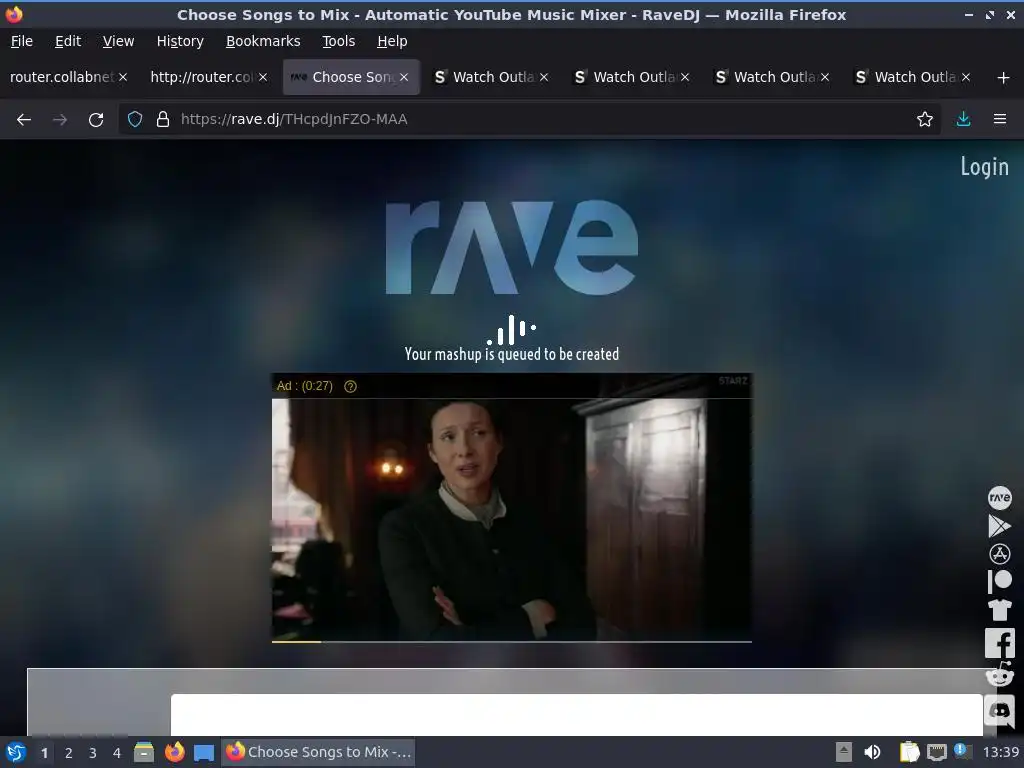This screenshot has width=1024, height=768.
Task: Open the Google Play store icon
Action: tap(999, 526)
